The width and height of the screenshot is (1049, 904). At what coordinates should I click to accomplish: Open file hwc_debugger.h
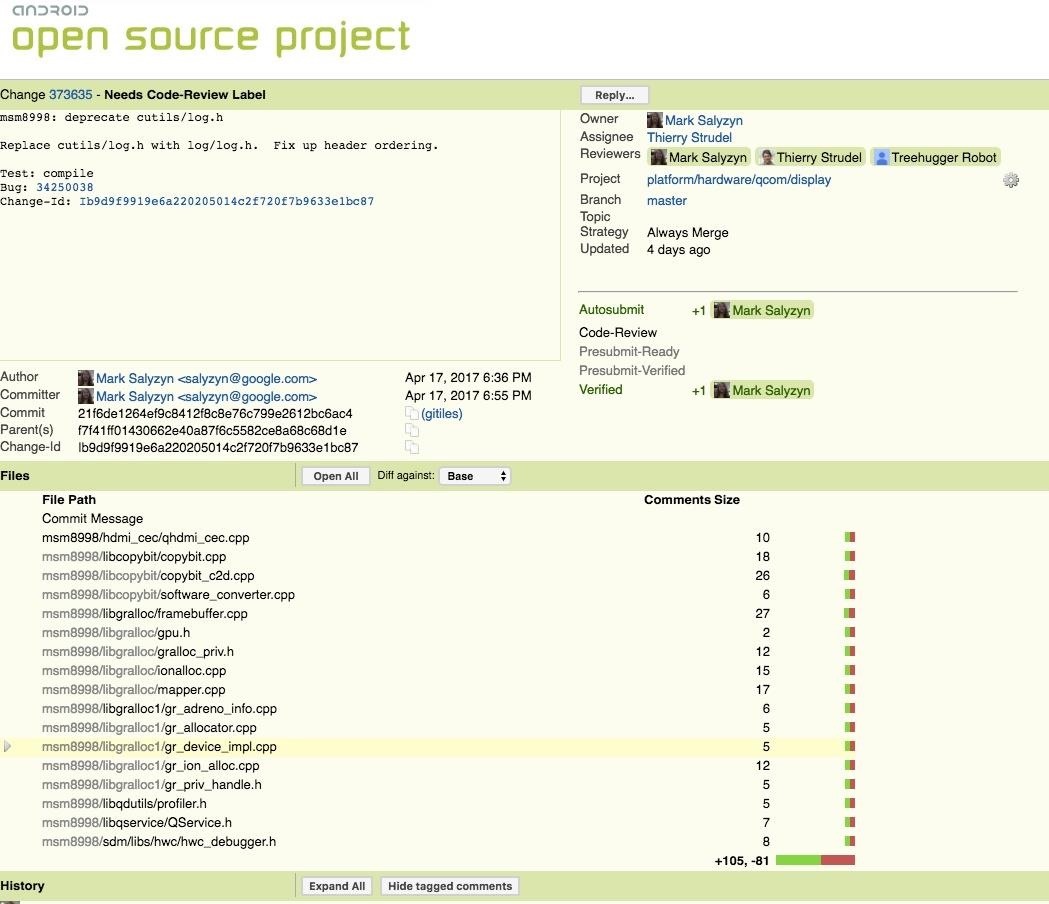(x=159, y=841)
